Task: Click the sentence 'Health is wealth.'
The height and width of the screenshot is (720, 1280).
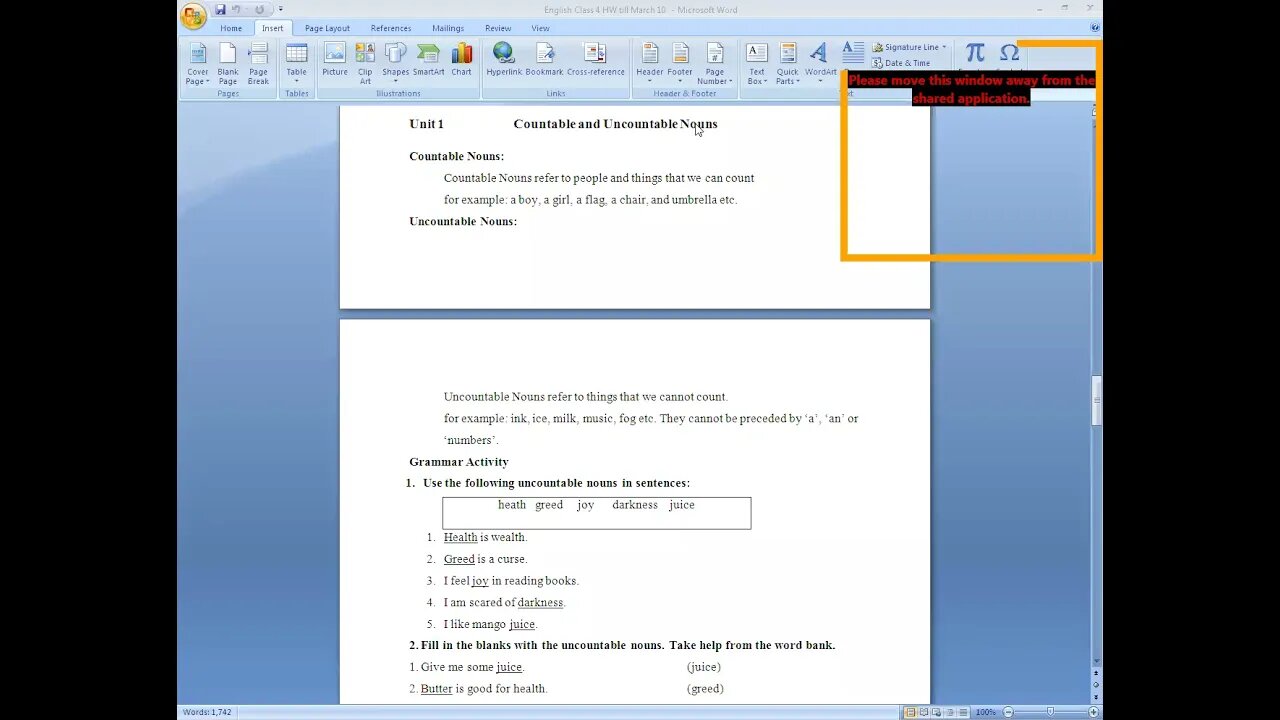Action: point(485,537)
